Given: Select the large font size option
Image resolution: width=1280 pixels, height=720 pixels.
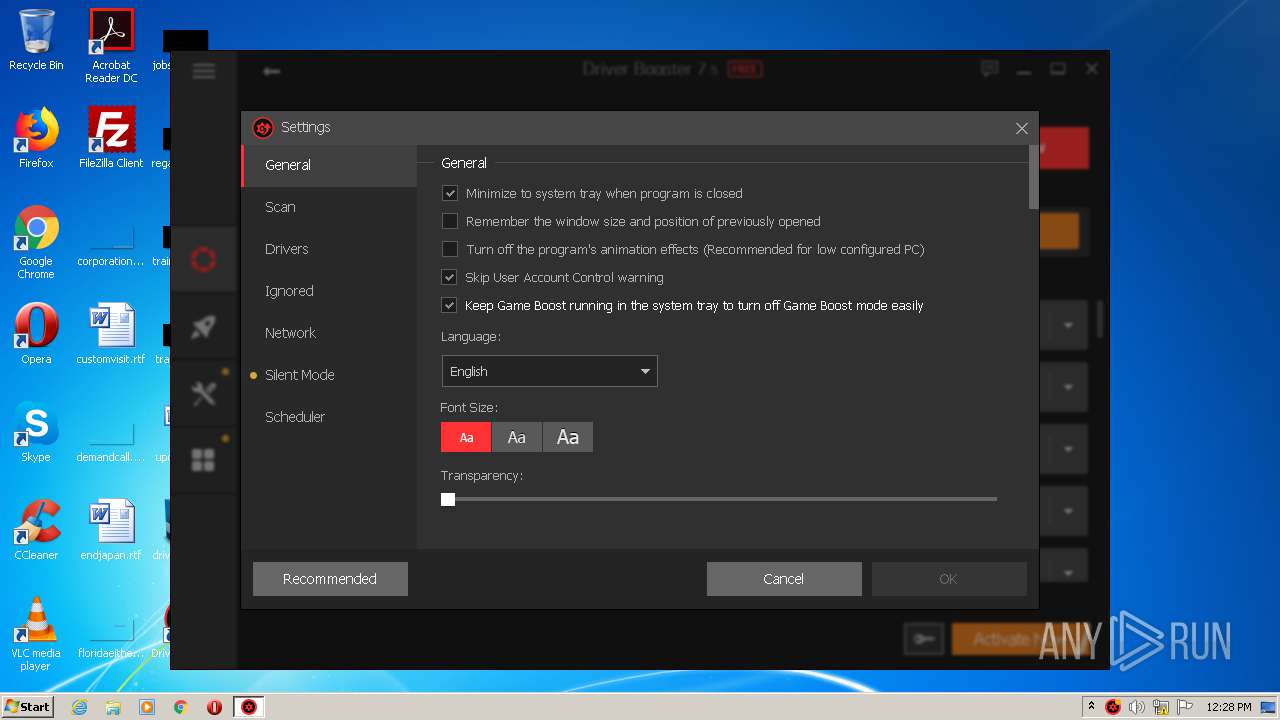Looking at the screenshot, I should [x=568, y=437].
